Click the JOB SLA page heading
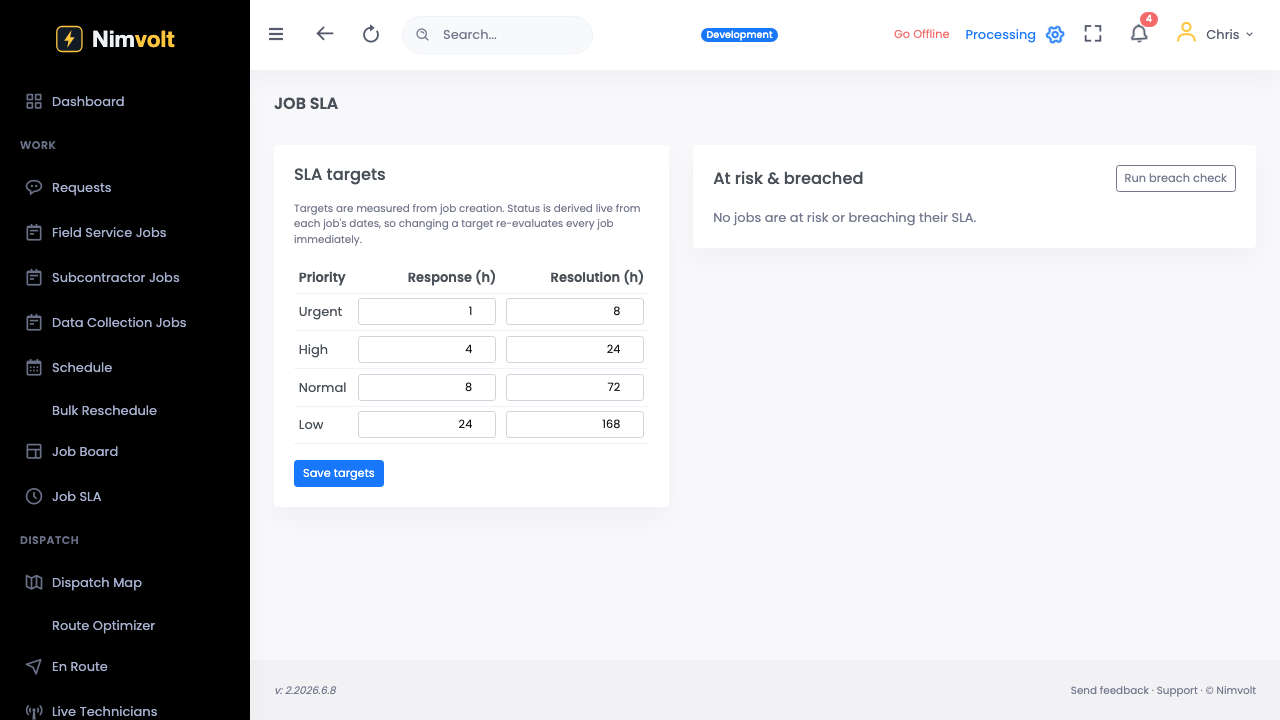The width and height of the screenshot is (1280, 720). coord(306,104)
